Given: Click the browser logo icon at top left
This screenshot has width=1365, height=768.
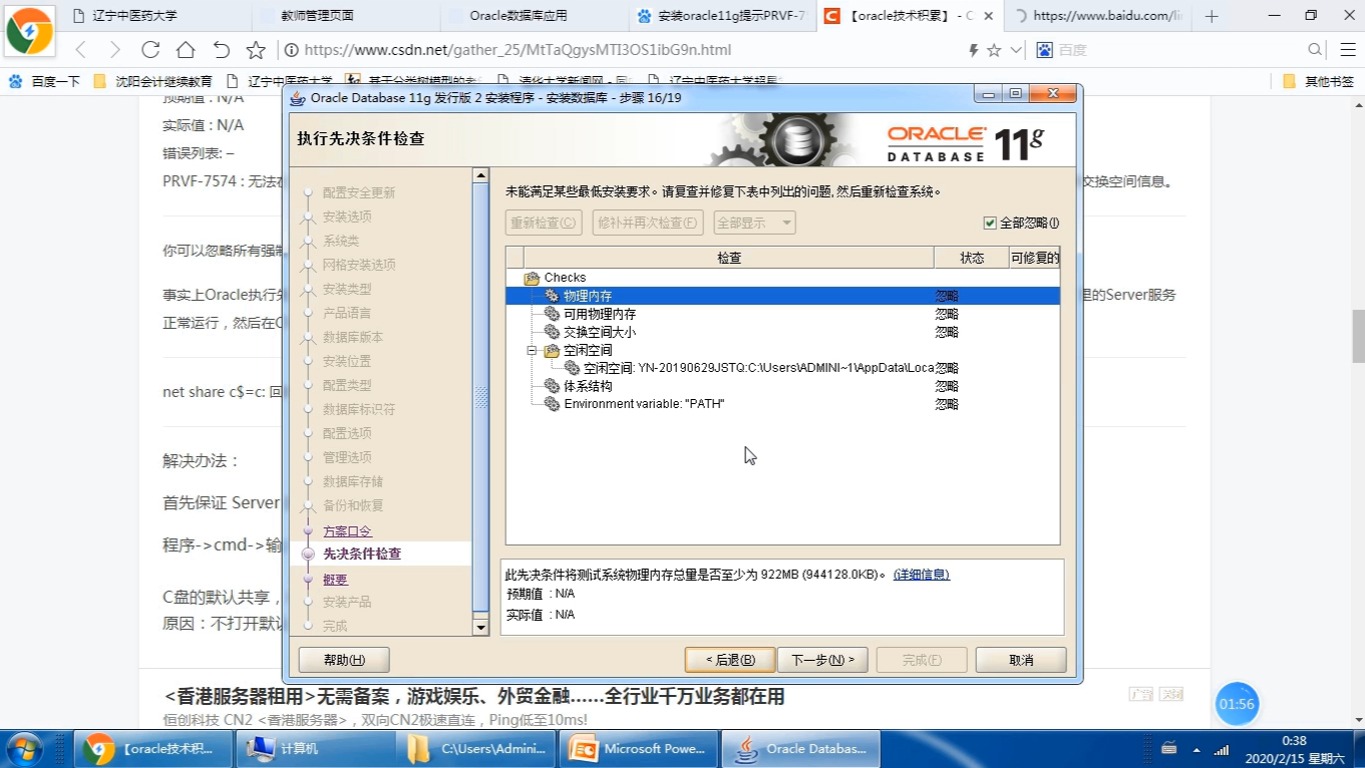Looking at the screenshot, I should (x=29, y=31).
